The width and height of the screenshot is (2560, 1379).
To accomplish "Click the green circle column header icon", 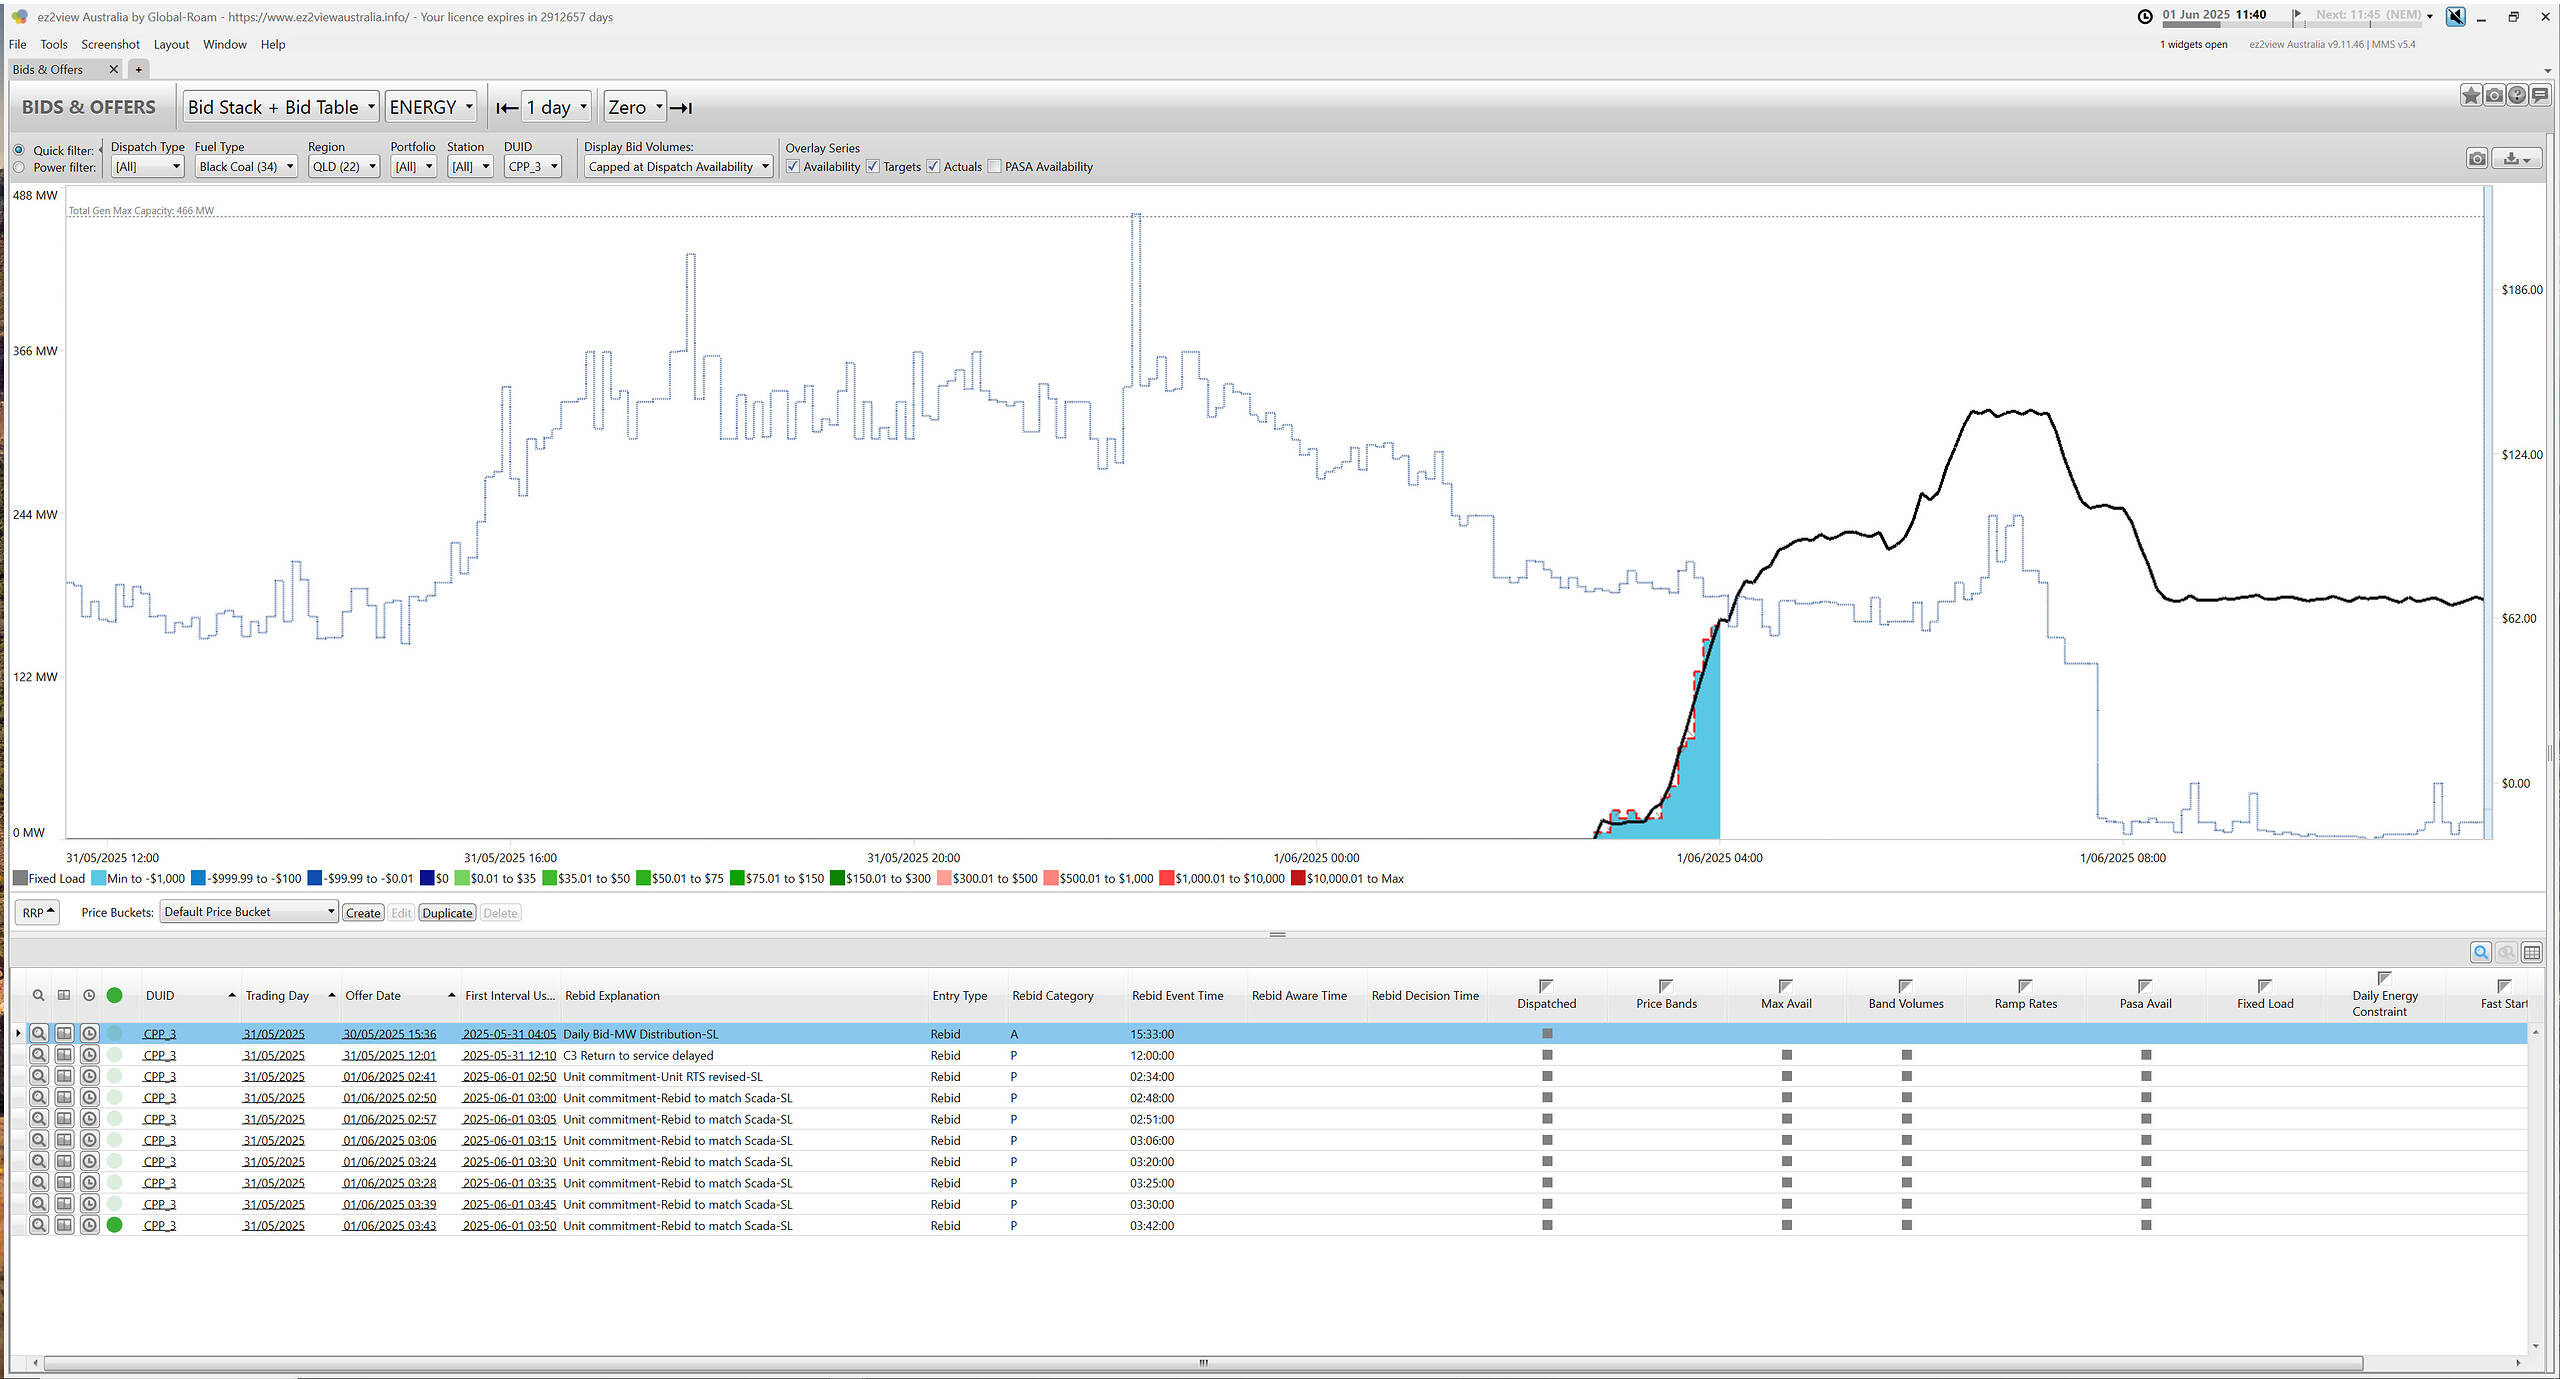I will tap(115, 996).
